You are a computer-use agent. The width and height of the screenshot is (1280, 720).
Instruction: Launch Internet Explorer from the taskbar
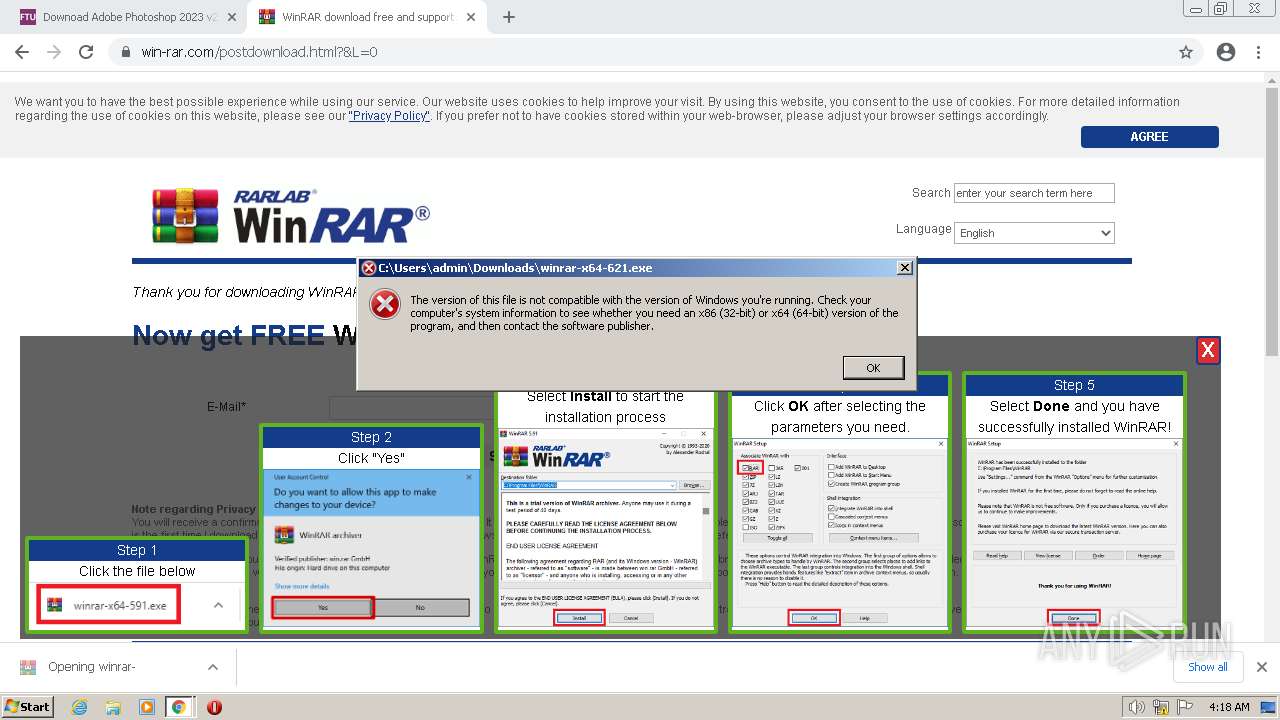tap(80, 707)
